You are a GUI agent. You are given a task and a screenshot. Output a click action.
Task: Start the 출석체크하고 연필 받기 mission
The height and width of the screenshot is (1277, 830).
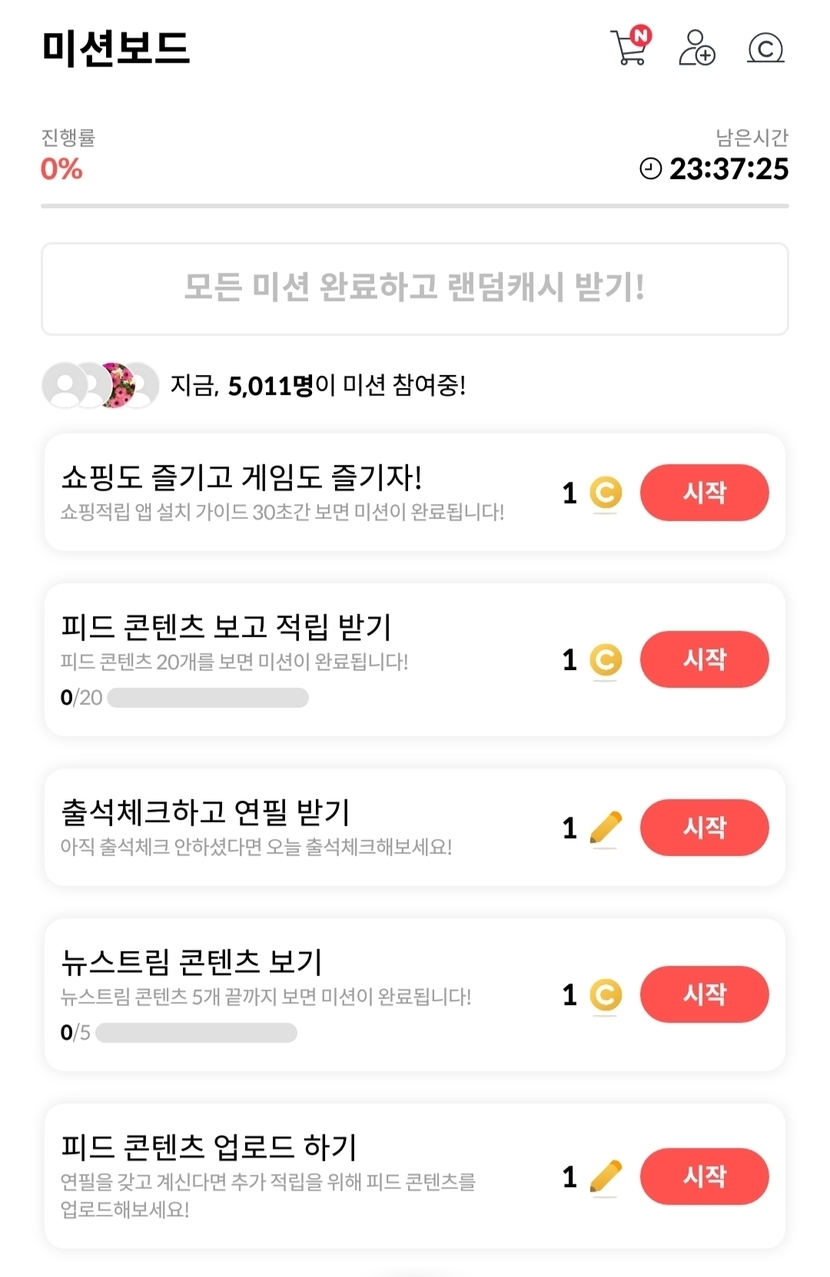704,828
